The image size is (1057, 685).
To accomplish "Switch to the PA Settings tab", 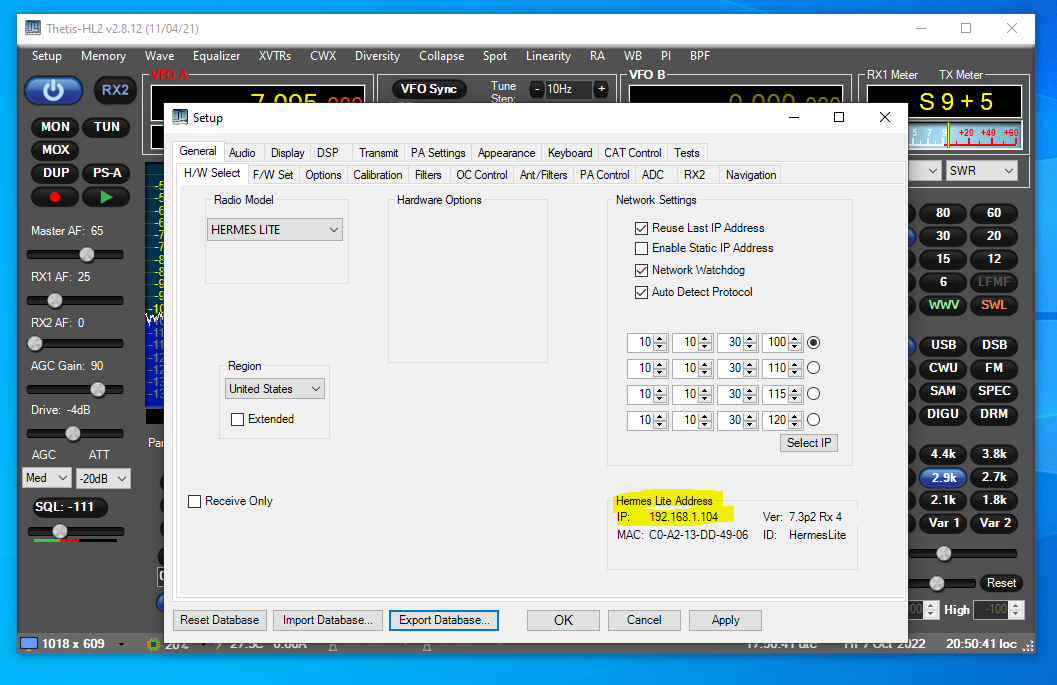I will (x=438, y=153).
